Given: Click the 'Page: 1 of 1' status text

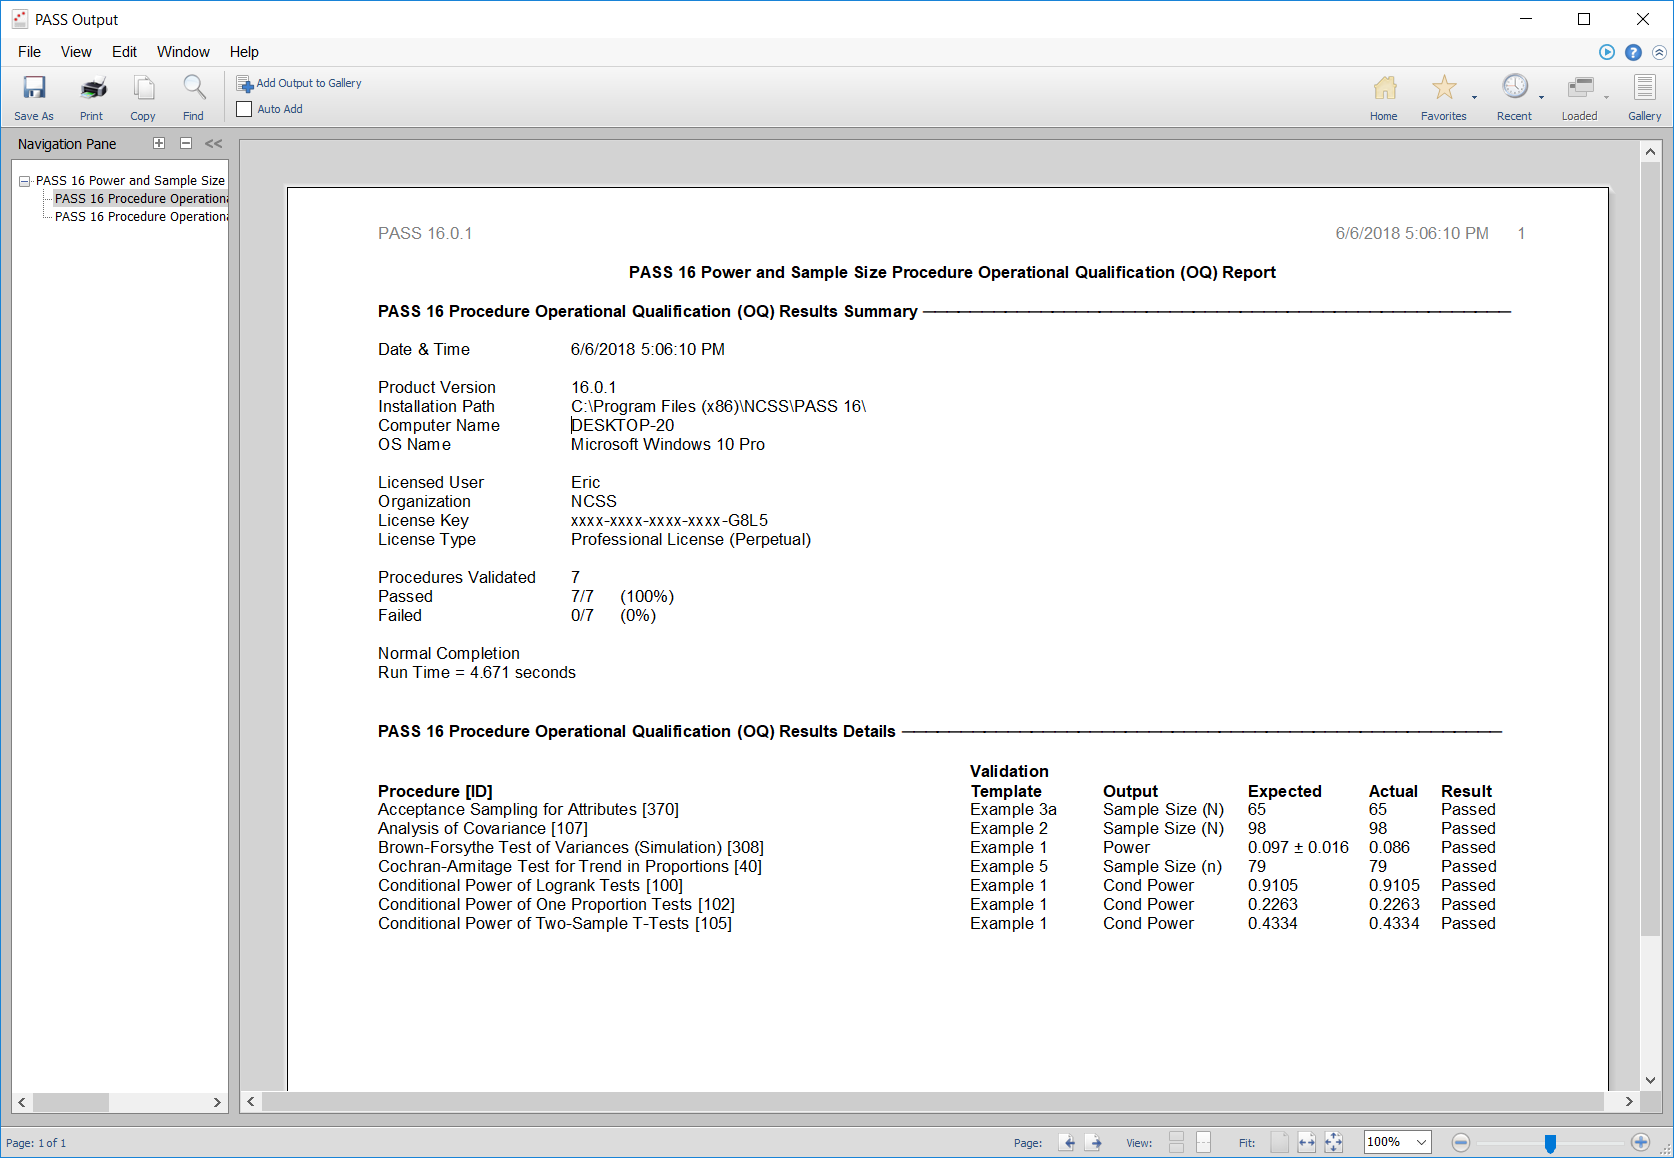Looking at the screenshot, I should [36, 1143].
